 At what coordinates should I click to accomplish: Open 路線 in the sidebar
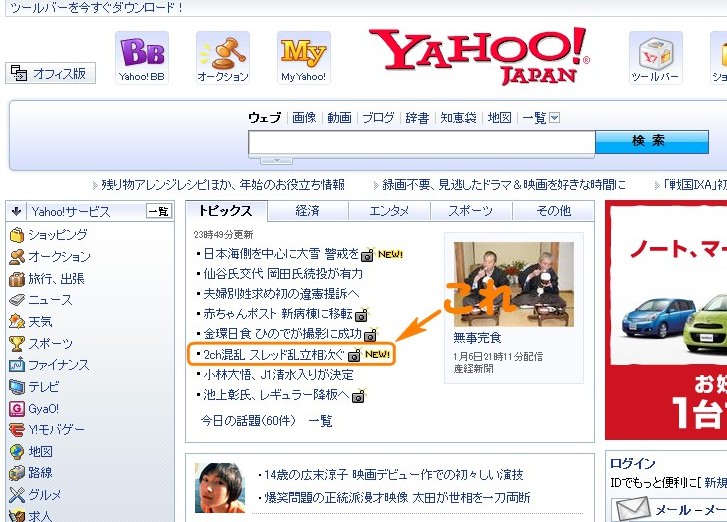31,473
